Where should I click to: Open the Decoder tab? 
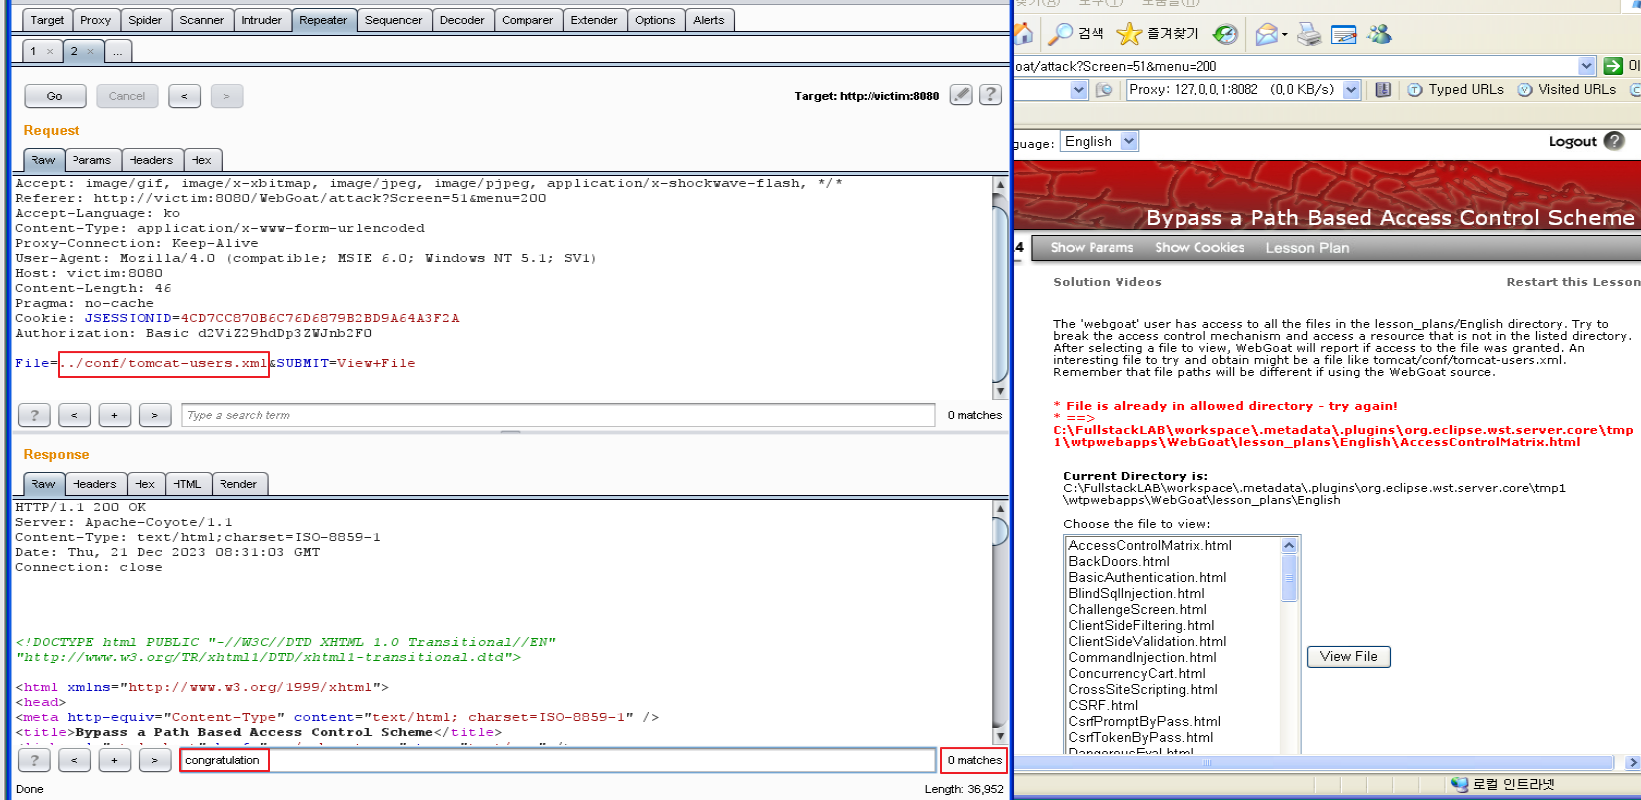[462, 20]
